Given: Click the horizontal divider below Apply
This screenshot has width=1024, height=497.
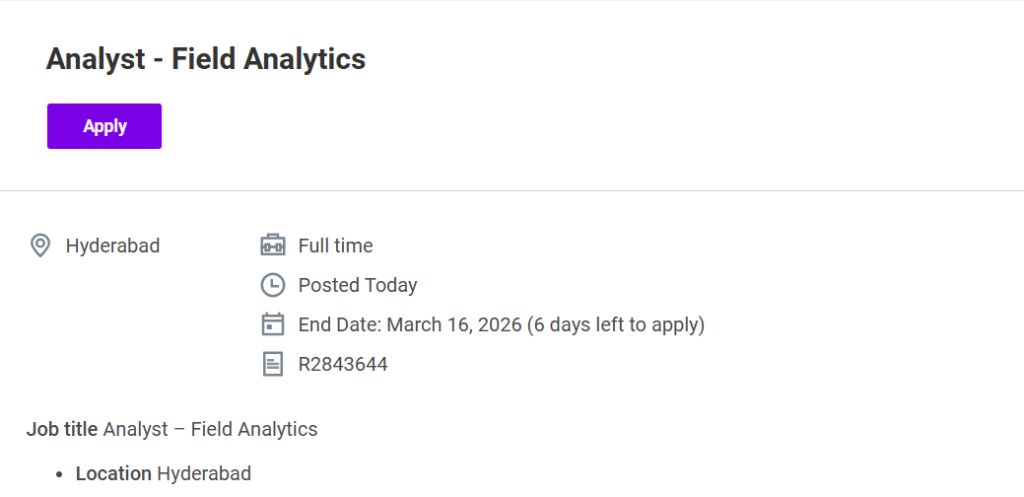Looking at the screenshot, I should [512, 190].
